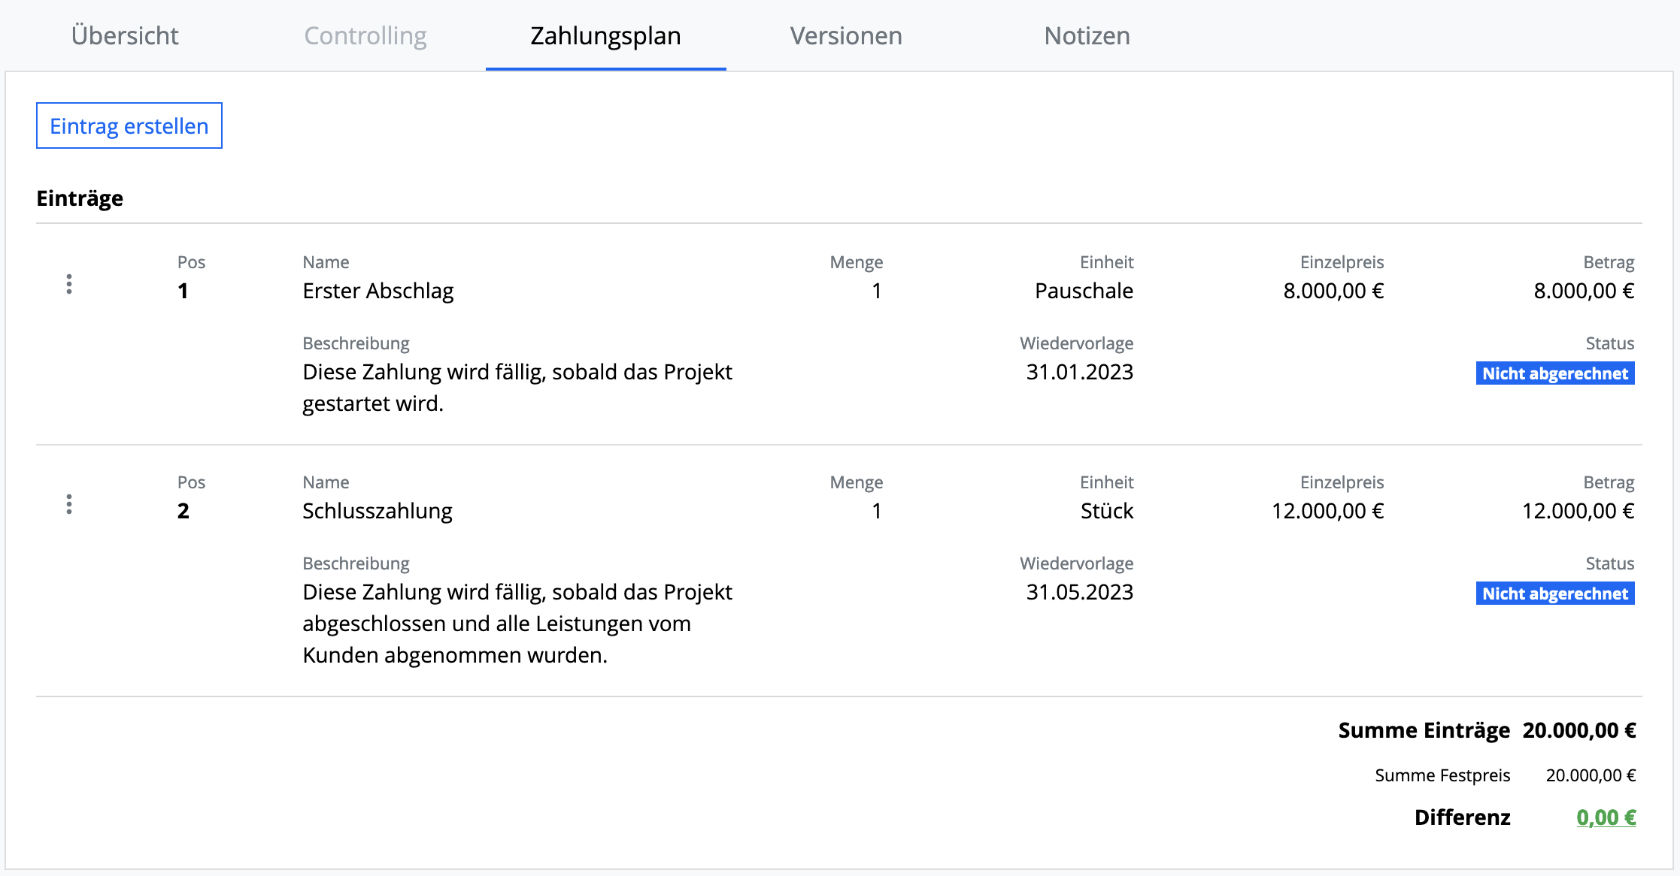The height and width of the screenshot is (876, 1680).
Task: Click the Nicht abgerechnet badge of Erster Abschlag
Action: pos(1555,373)
